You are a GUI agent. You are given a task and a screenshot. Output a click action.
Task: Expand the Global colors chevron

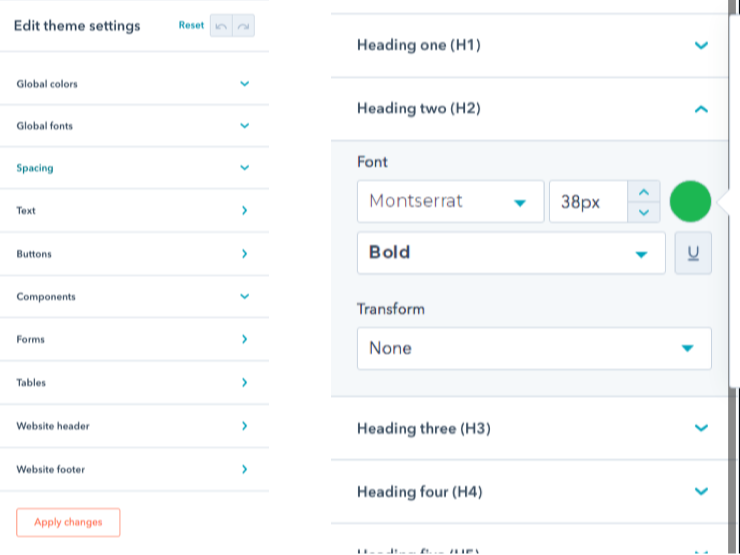coord(244,84)
